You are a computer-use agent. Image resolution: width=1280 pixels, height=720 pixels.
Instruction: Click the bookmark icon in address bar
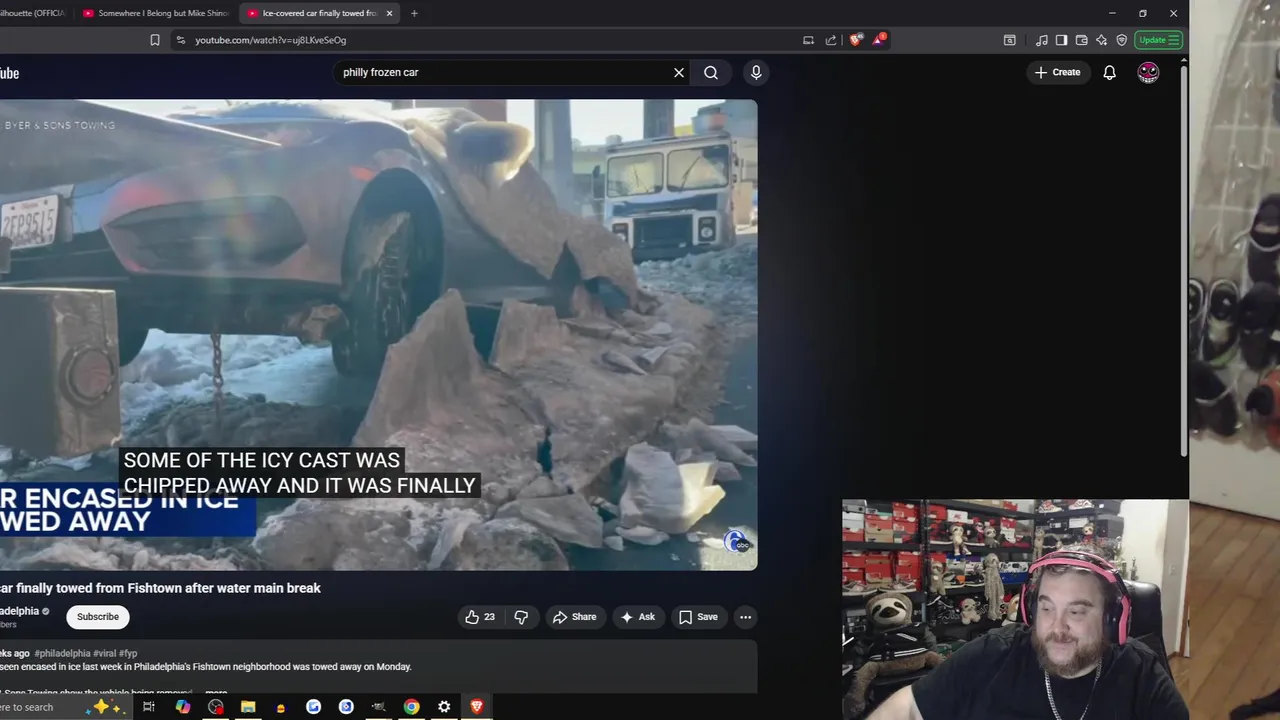[155, 40]
